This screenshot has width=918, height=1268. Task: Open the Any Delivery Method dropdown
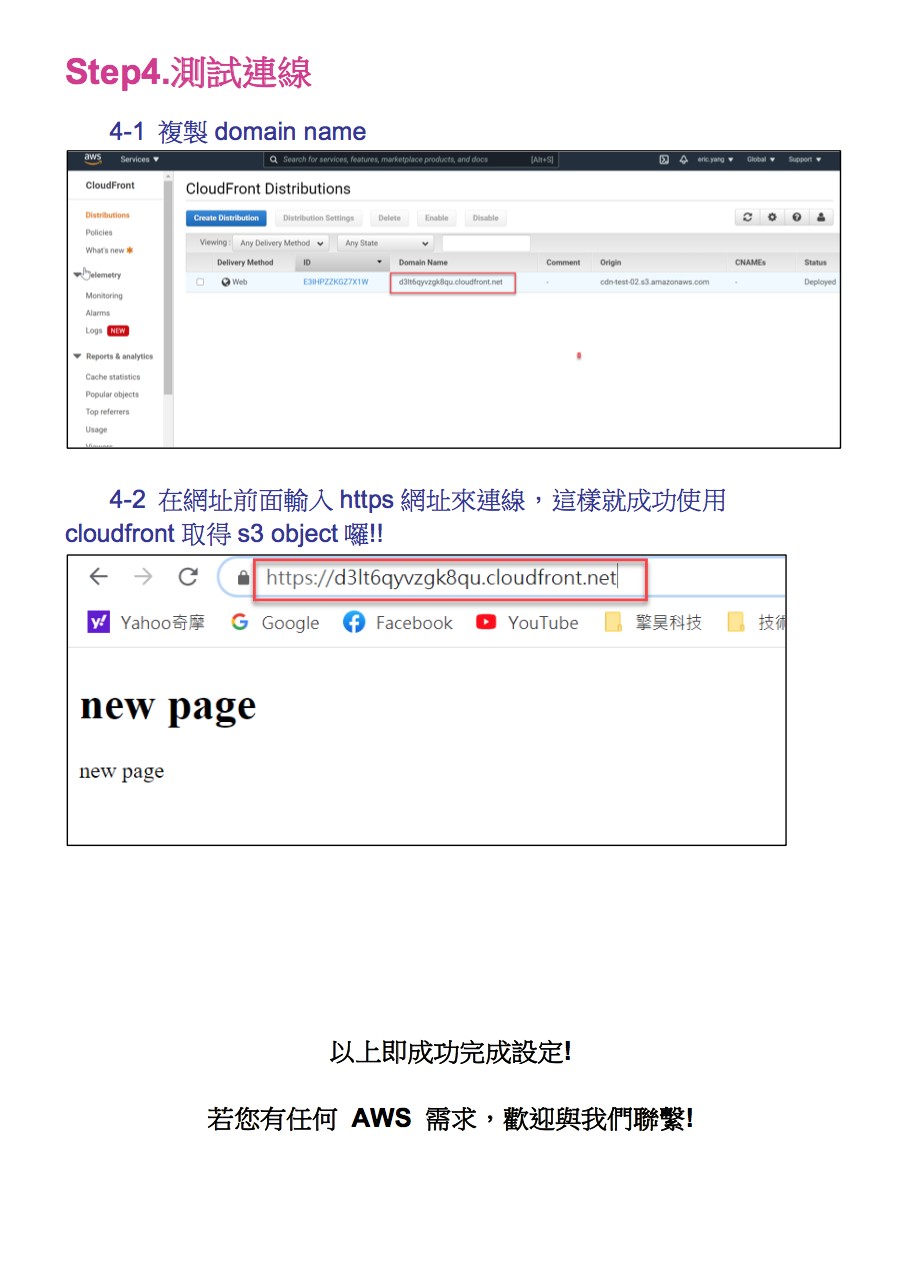(x=279, y=243)
